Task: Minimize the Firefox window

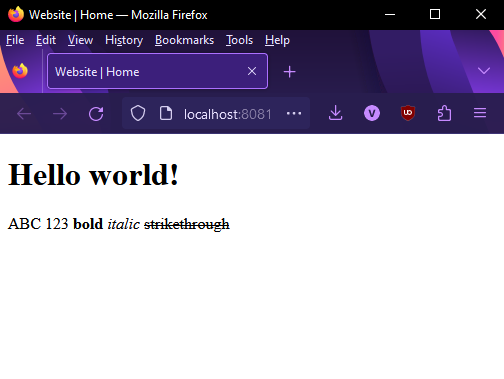Action: coord(390,14)
